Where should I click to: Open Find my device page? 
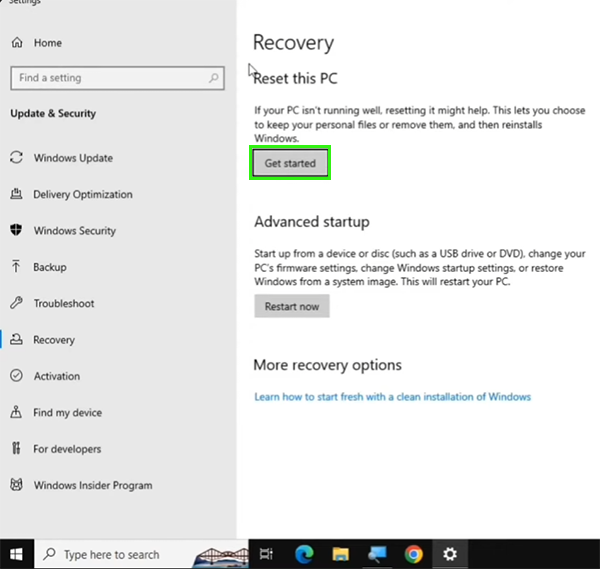tap(68, 412)
